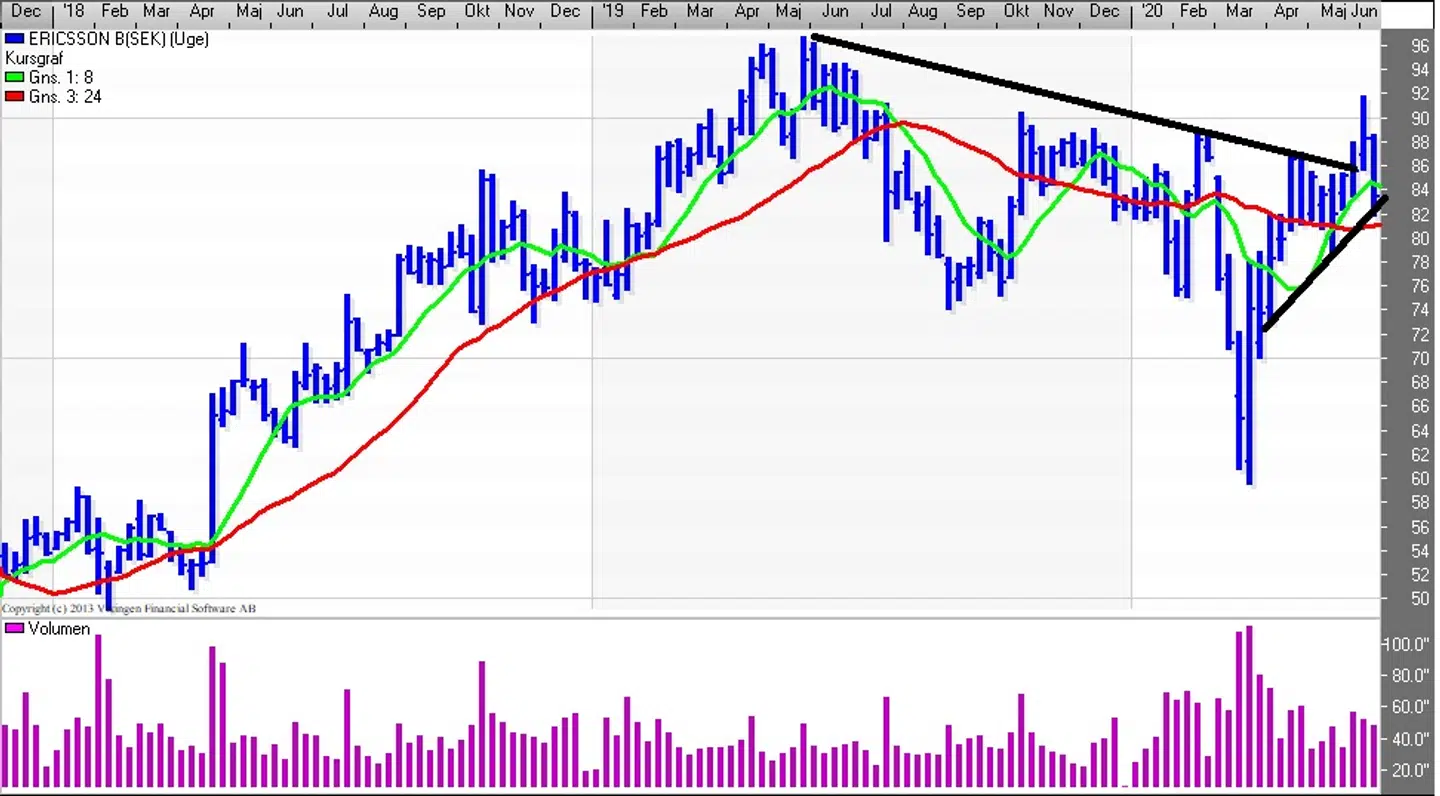Click the 50 label on the price axis
Viewport: 1440px width, 796px height.
pos(1420,599)
